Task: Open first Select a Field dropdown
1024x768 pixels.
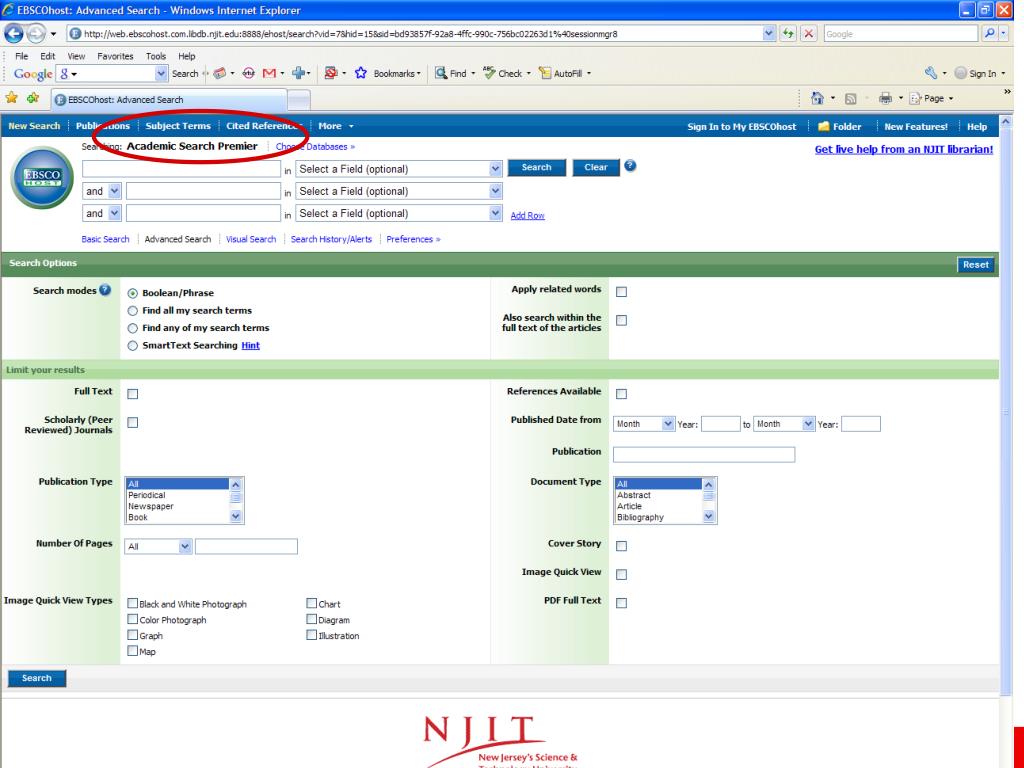Action: coord(398,169)
